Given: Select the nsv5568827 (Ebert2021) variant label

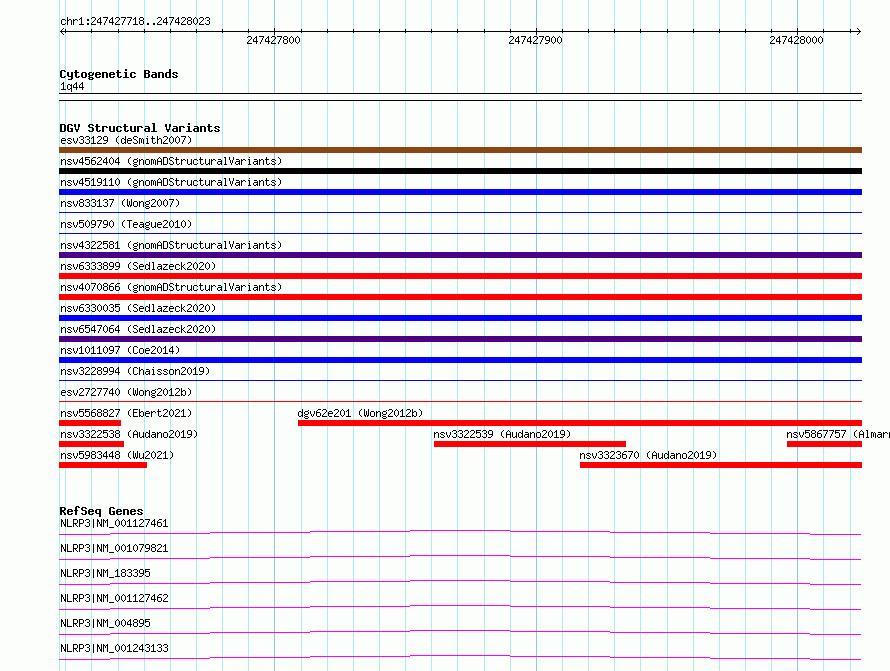Looking at the screenshot, I should point(126,413).
